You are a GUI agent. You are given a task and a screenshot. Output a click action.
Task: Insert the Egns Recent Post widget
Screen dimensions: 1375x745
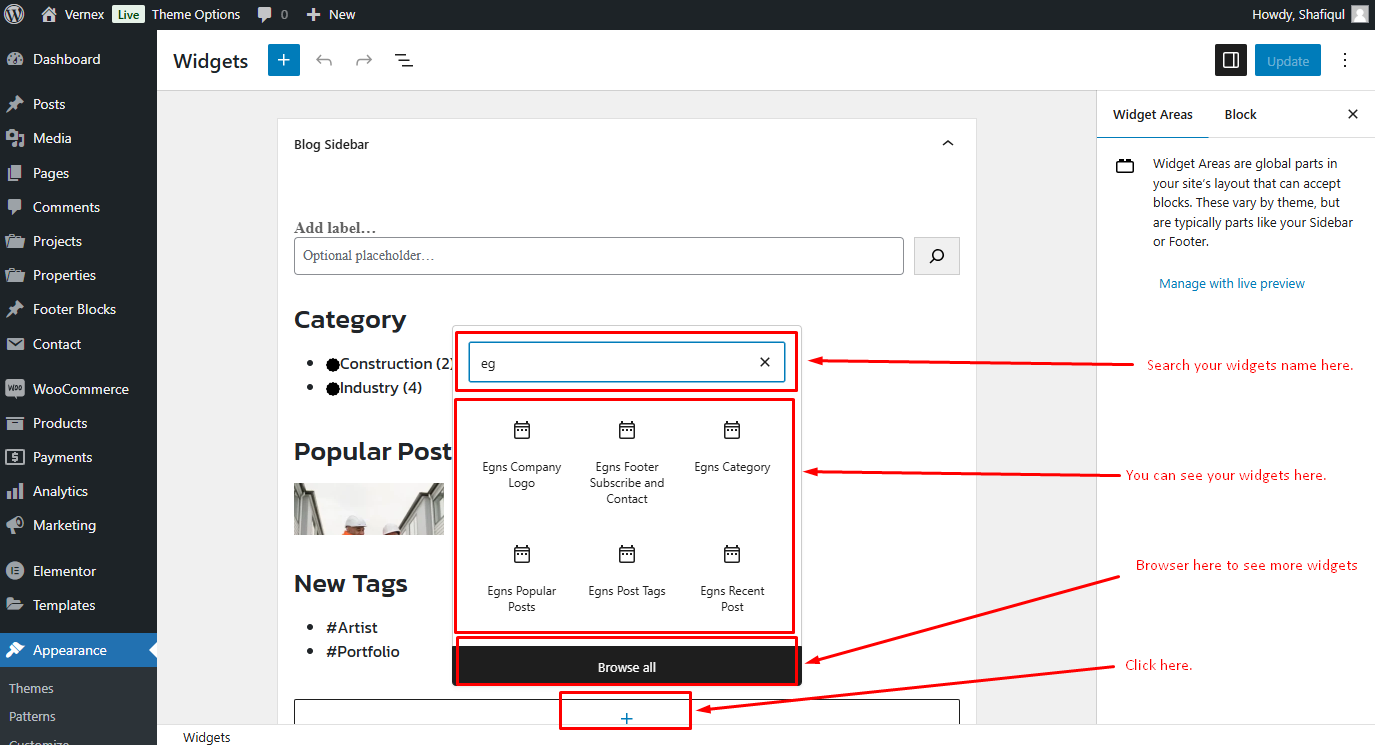point(732,577)
